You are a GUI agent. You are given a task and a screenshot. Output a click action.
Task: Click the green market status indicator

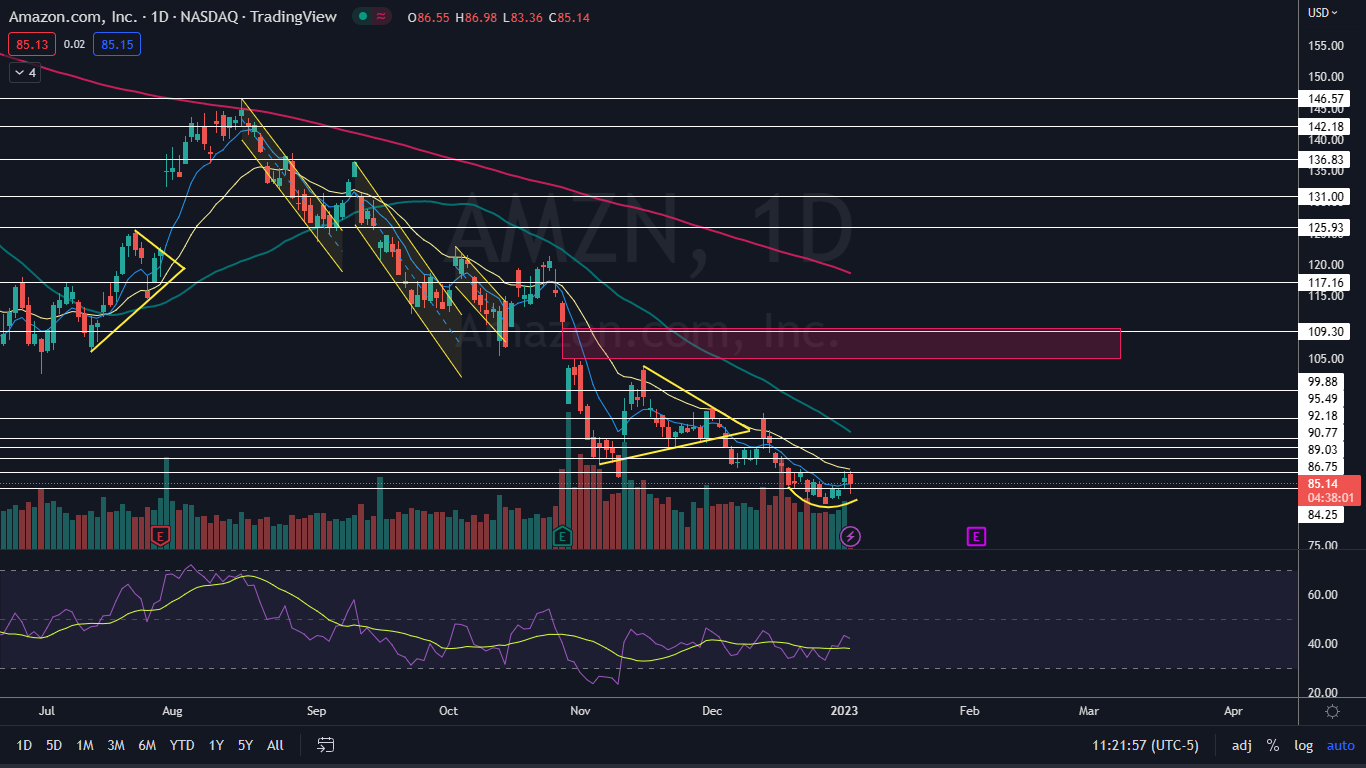(x=365, y=17)
